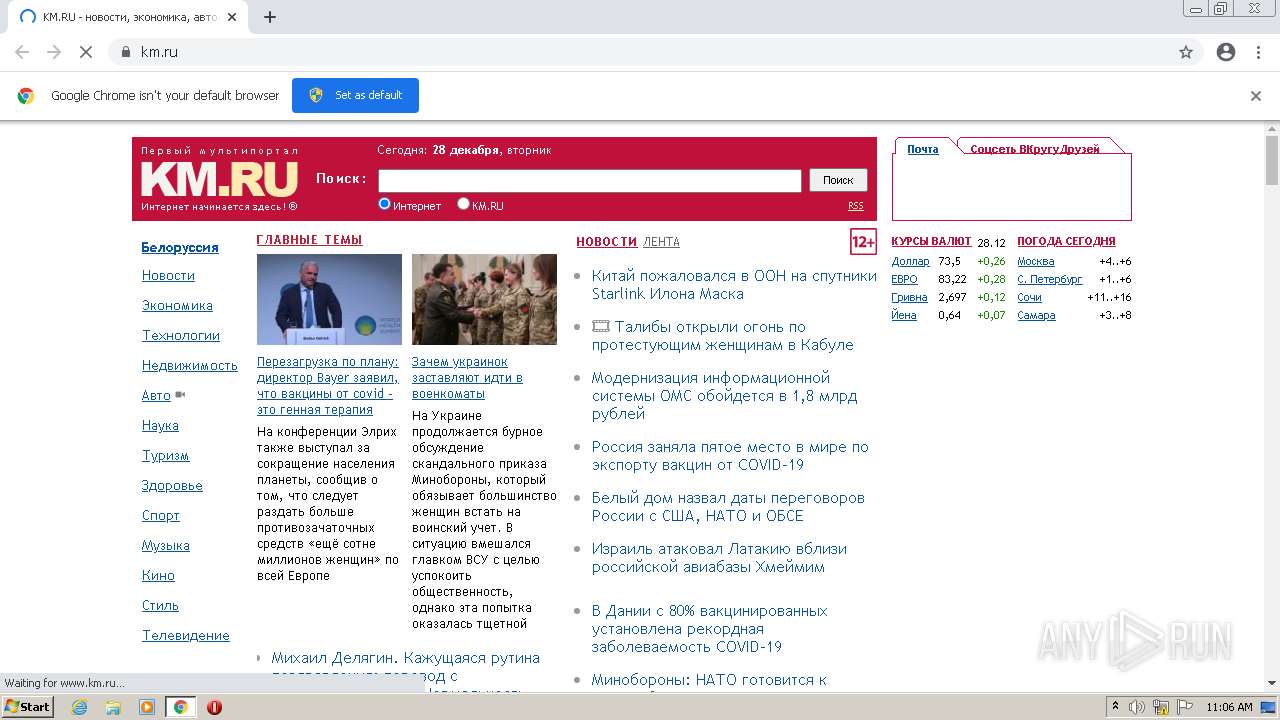
Task: Stop loading the page
Action: [x=86, y=52]
